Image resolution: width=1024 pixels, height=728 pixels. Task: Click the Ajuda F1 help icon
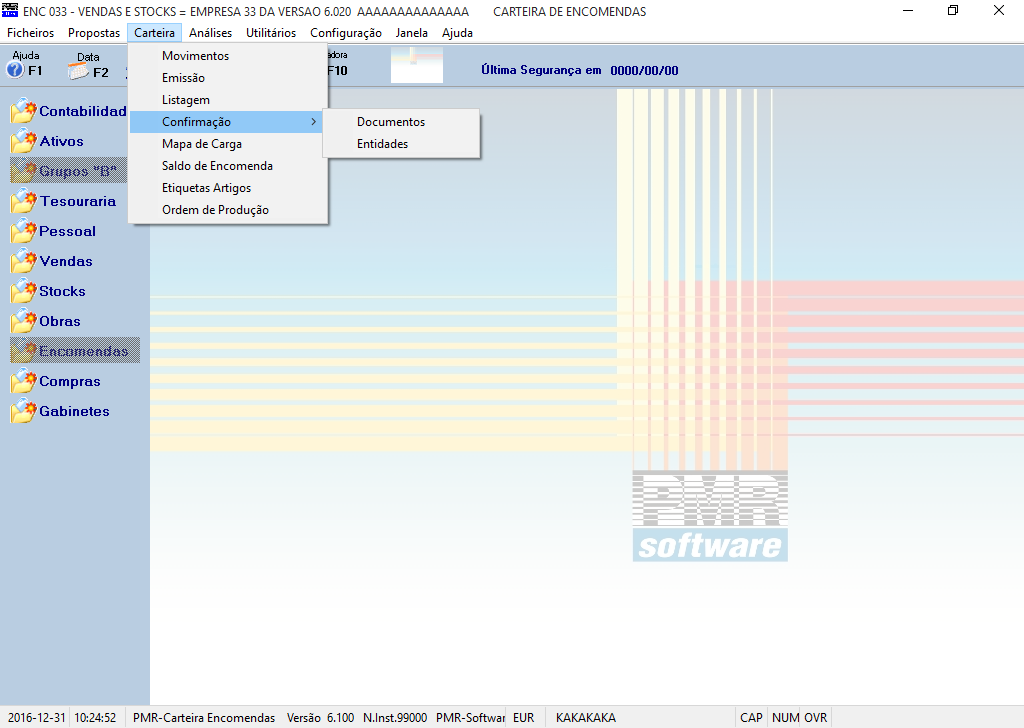15,70
